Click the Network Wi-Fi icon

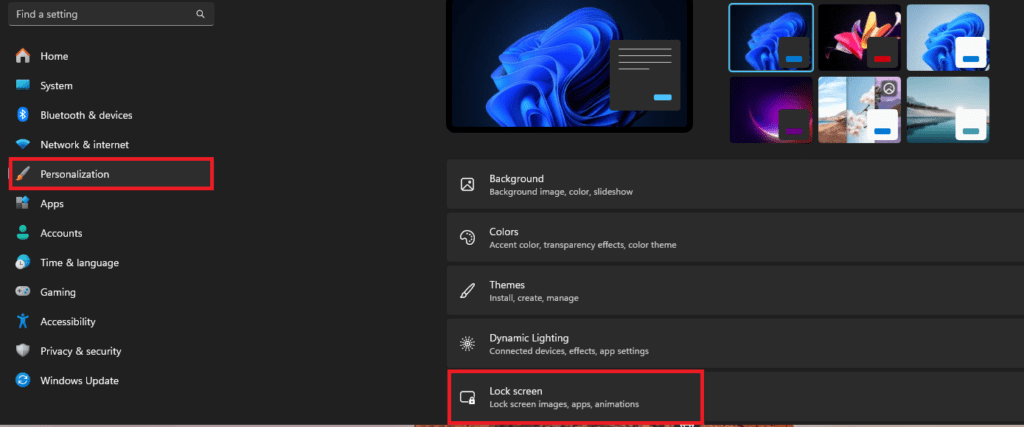[23, 144]
